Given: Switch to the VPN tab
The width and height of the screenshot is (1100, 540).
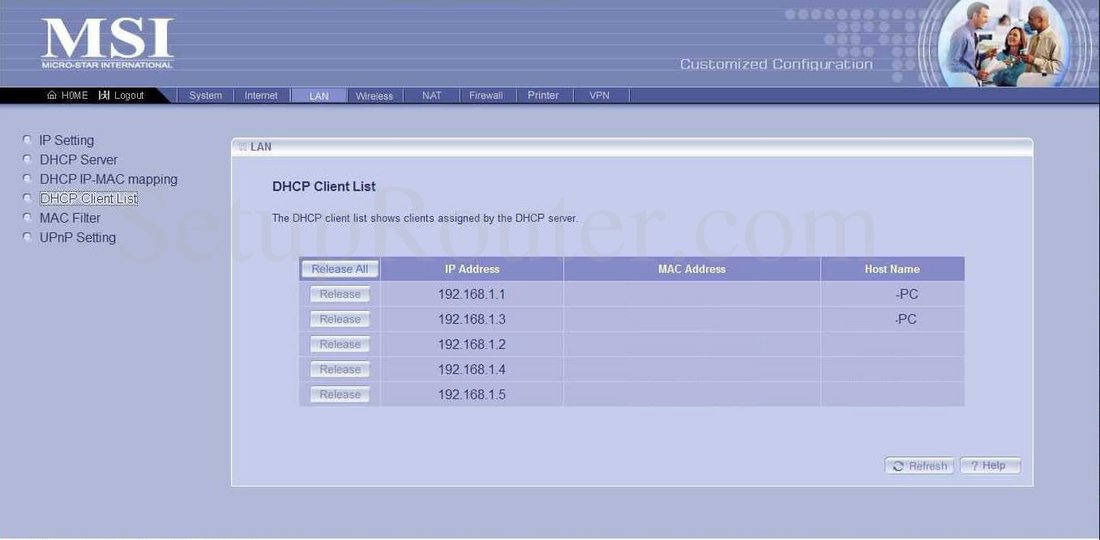Looking at the screenshot, I should pyautogui.click(x=600, y=95).
